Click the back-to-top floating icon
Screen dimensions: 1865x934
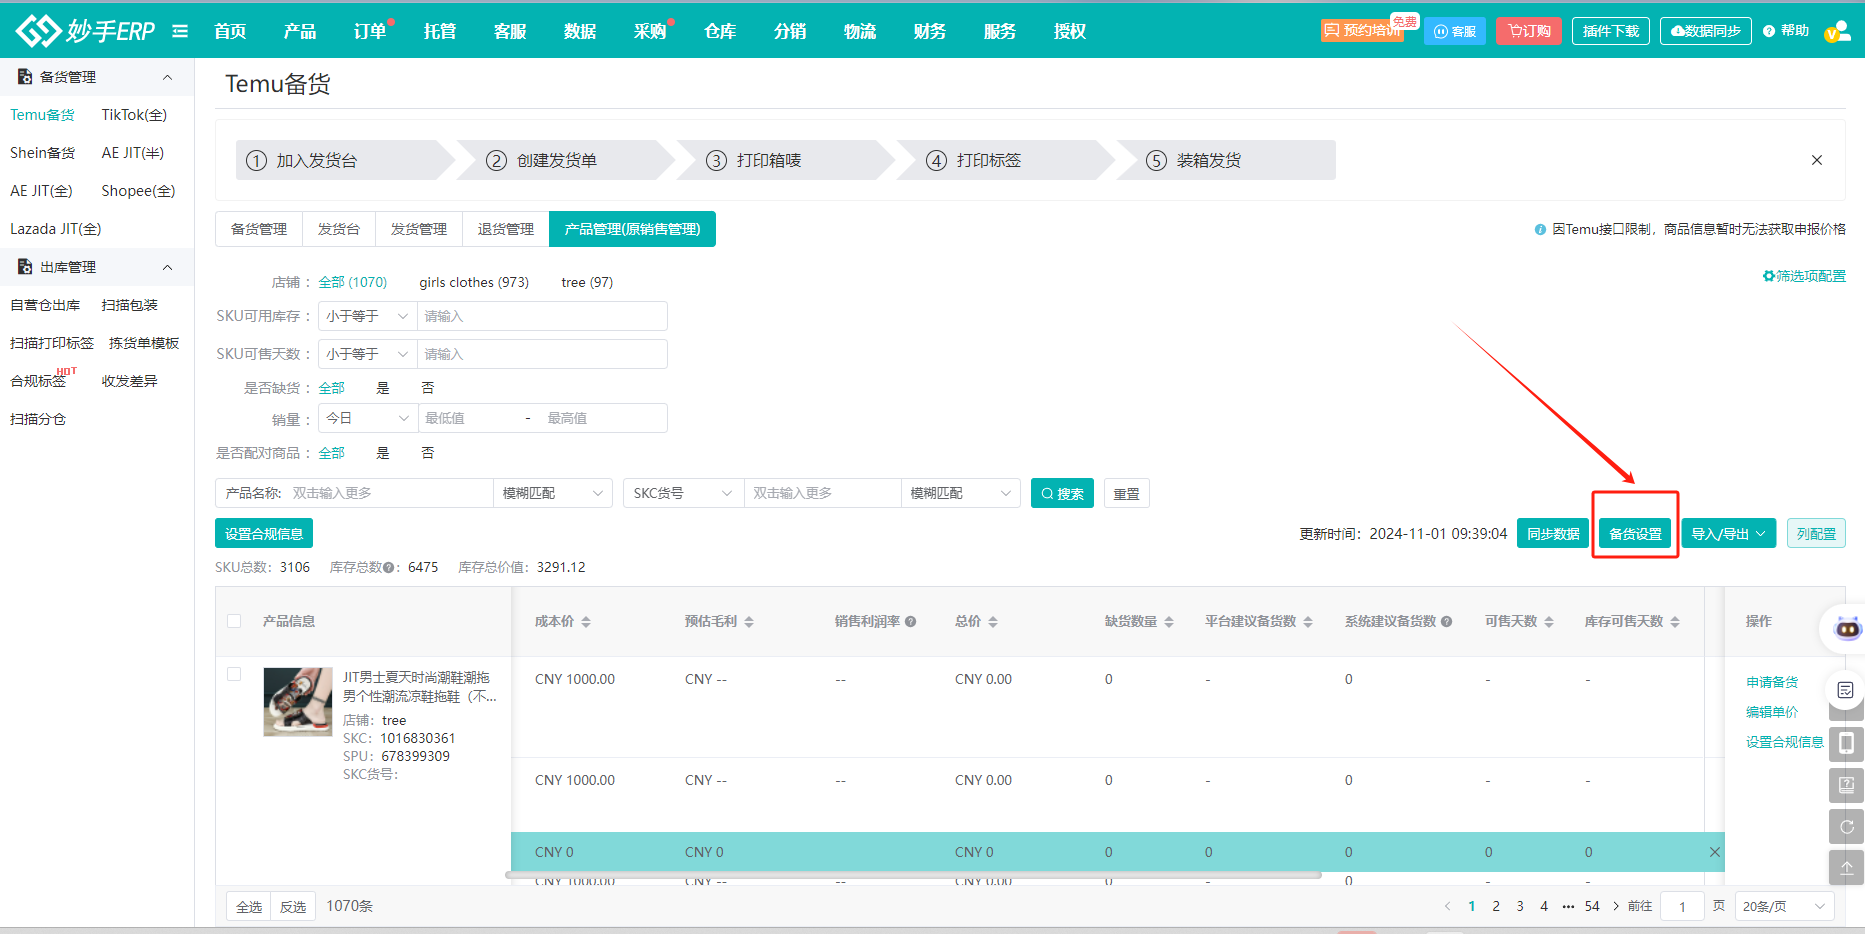pos(1846,867)
